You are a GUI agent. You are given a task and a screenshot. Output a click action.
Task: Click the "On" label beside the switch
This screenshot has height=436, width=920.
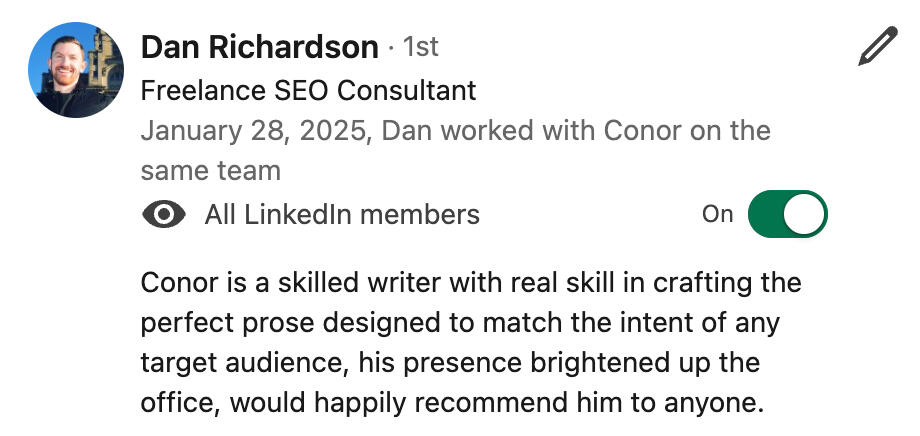(x=717, y=214)
